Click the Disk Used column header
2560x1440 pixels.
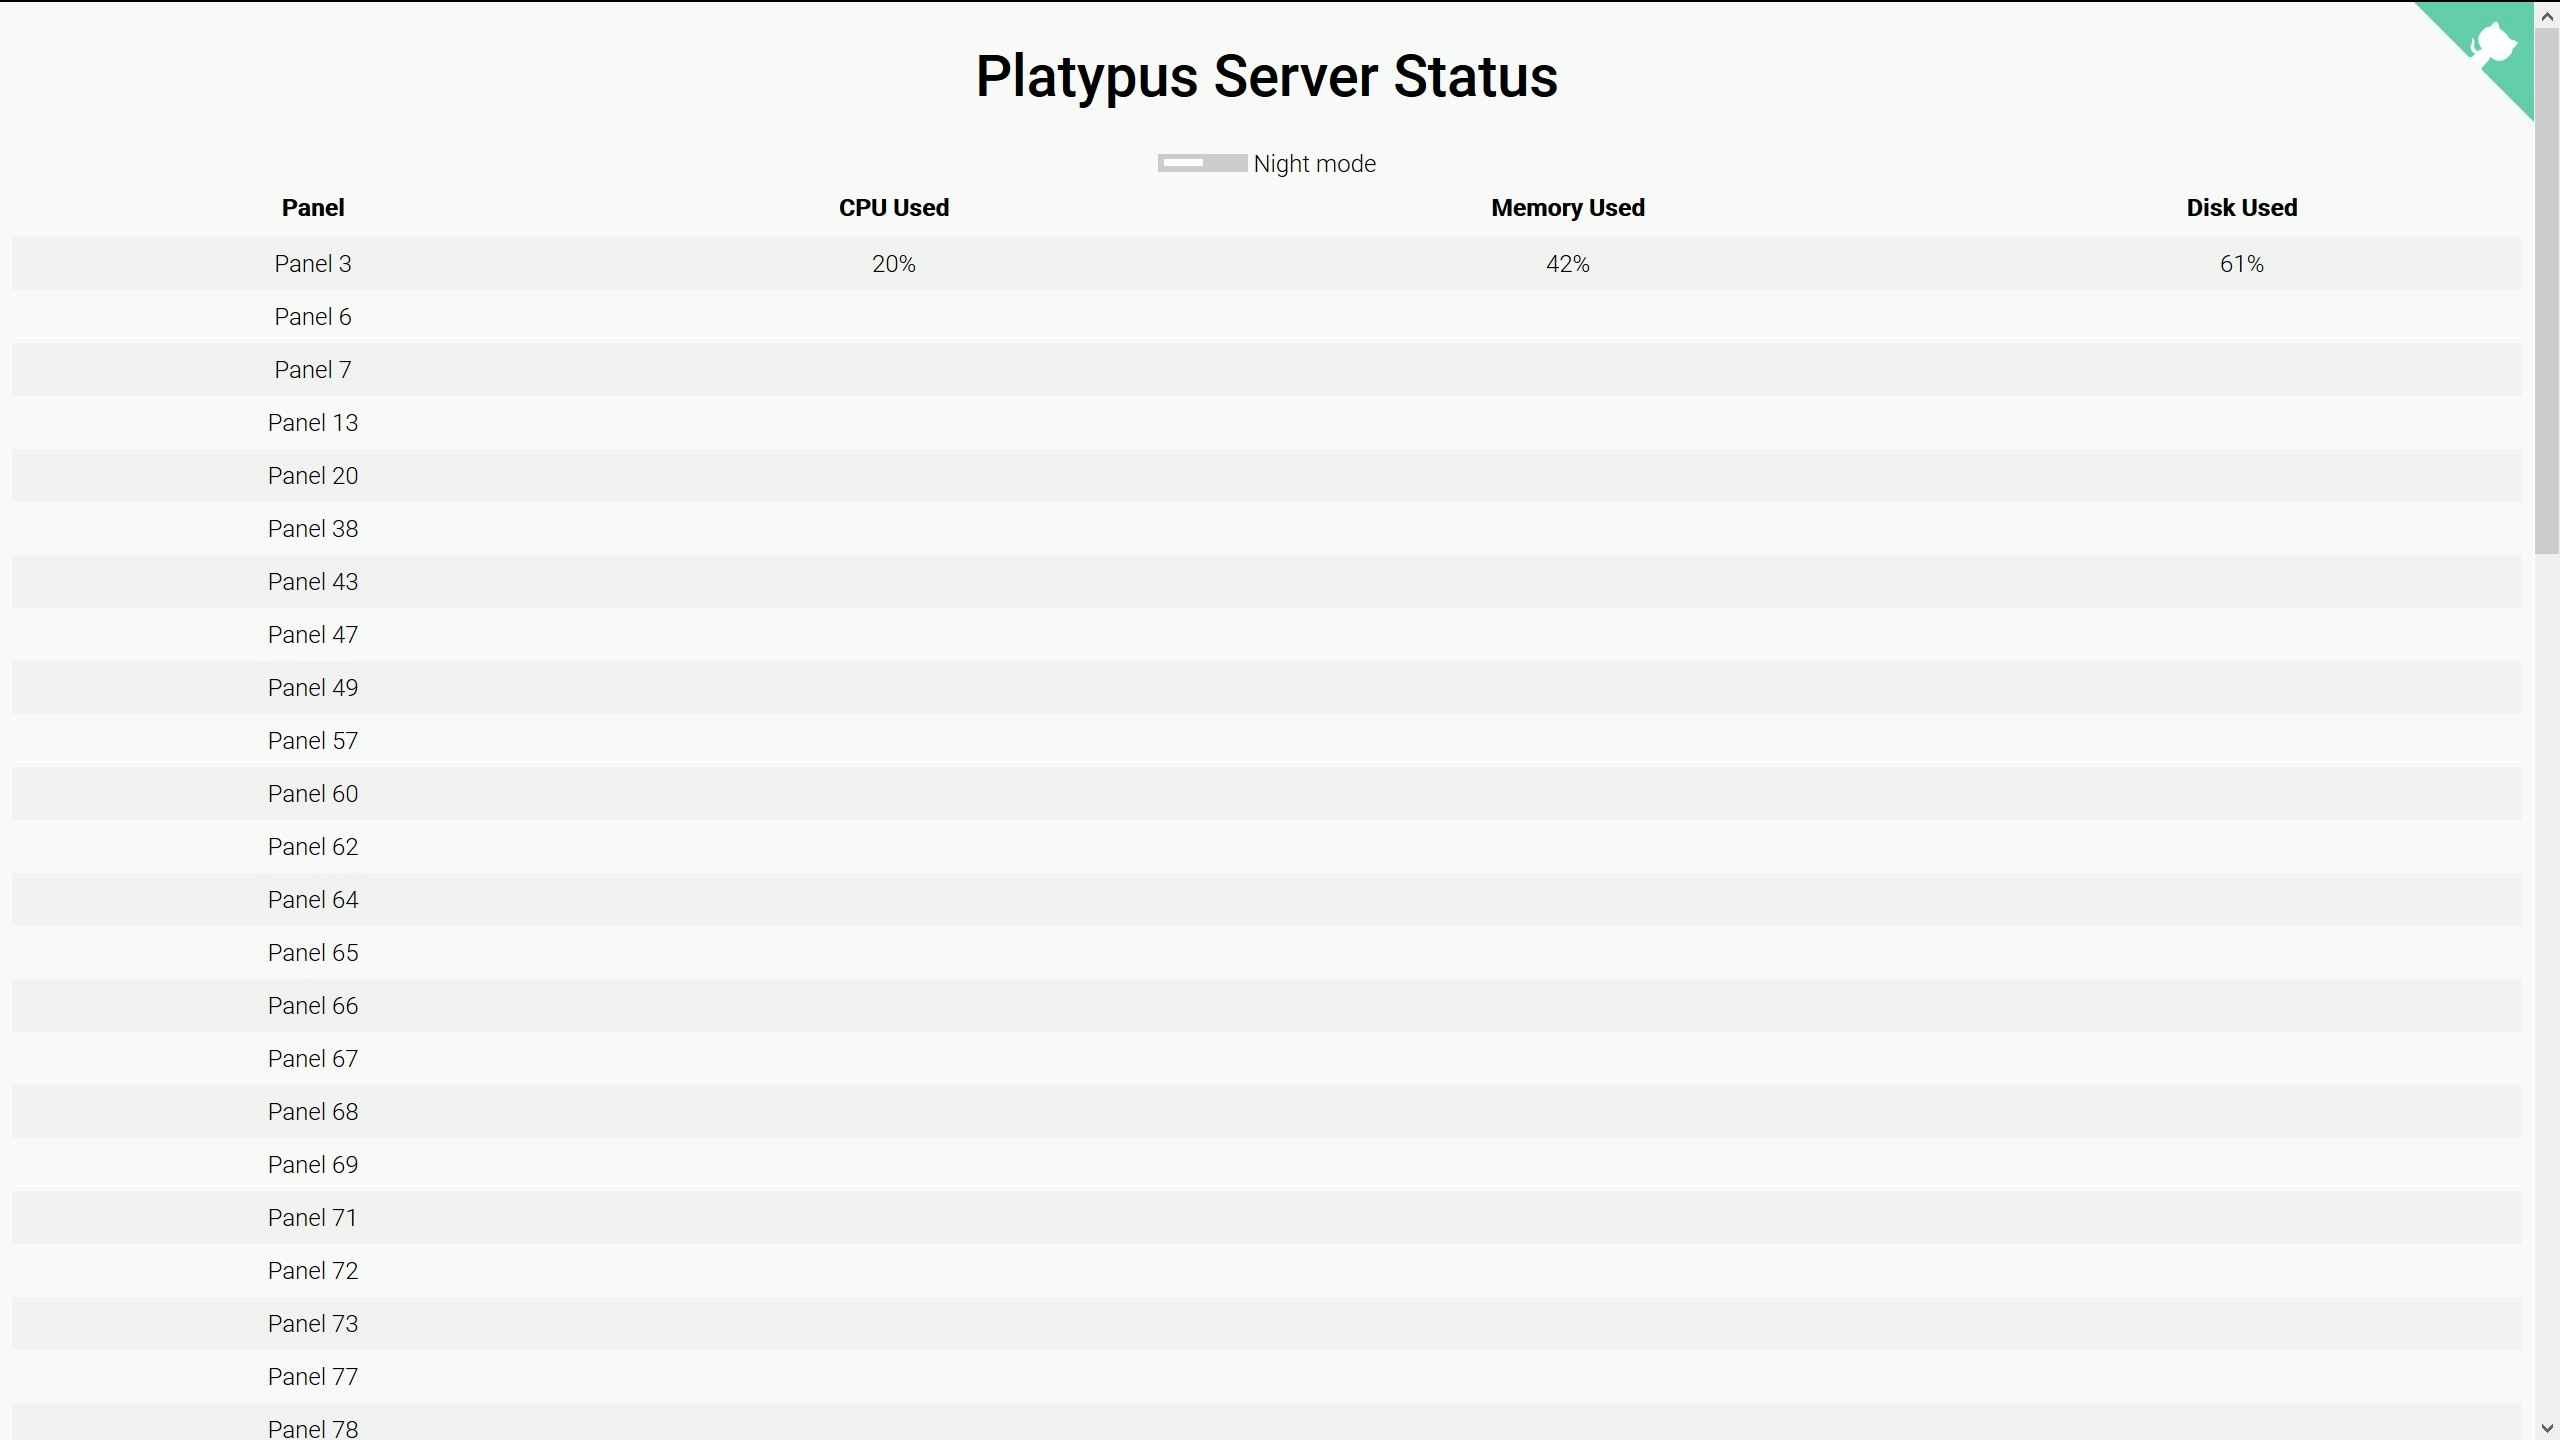coord(2241,208)
